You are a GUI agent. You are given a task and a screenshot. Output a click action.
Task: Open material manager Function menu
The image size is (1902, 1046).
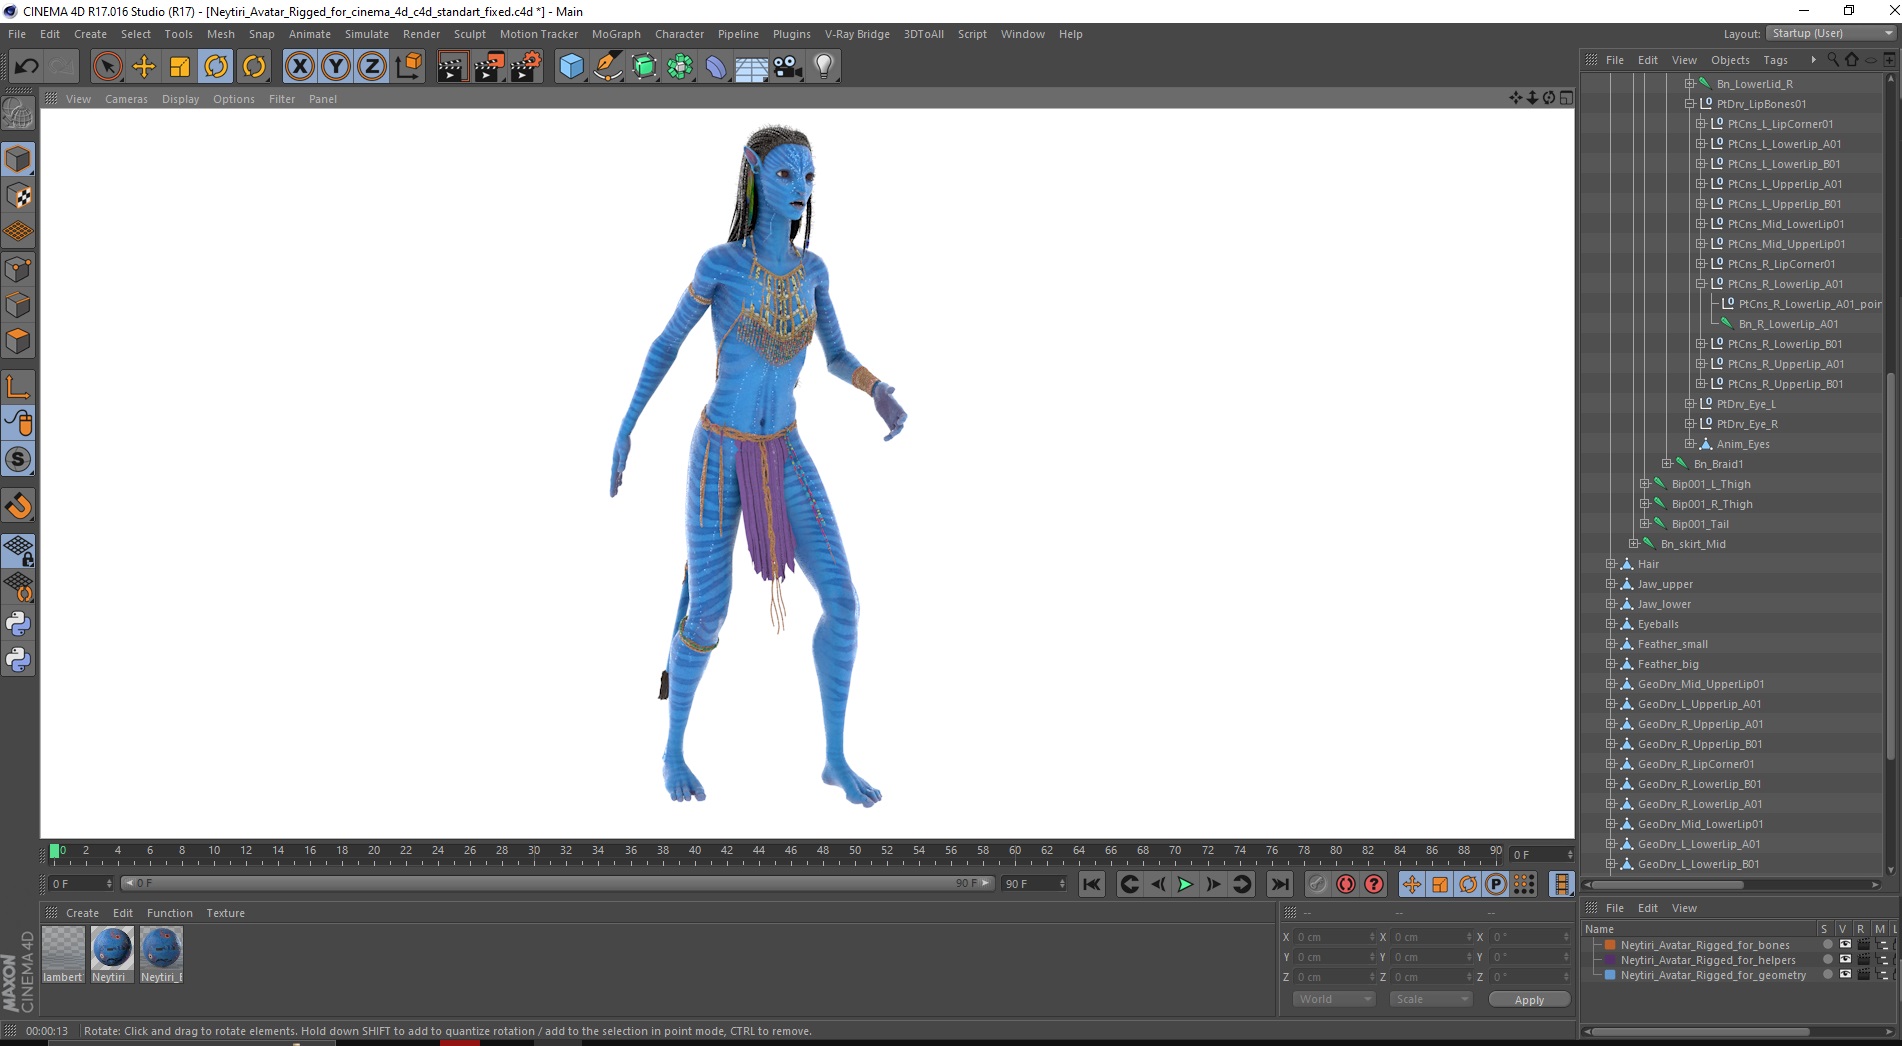click(x=169, y=913)
